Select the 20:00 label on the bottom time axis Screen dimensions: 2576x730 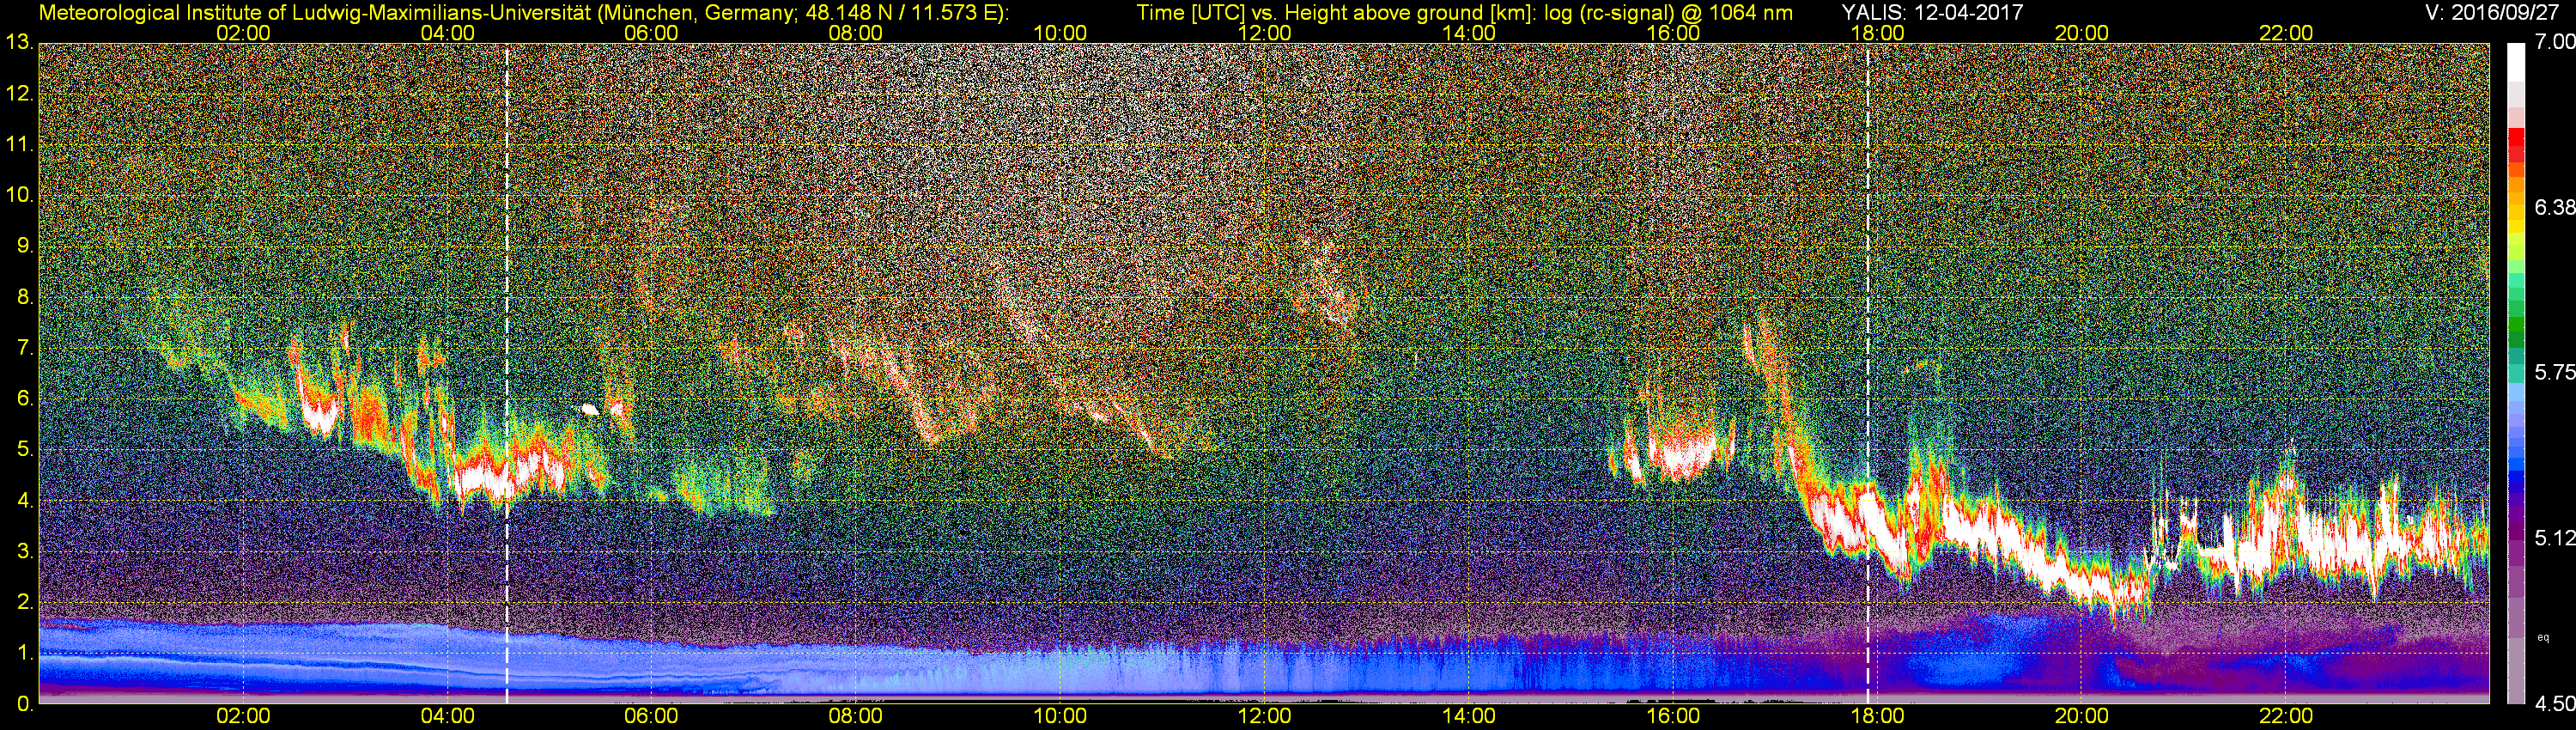(x=2081, y=717)
